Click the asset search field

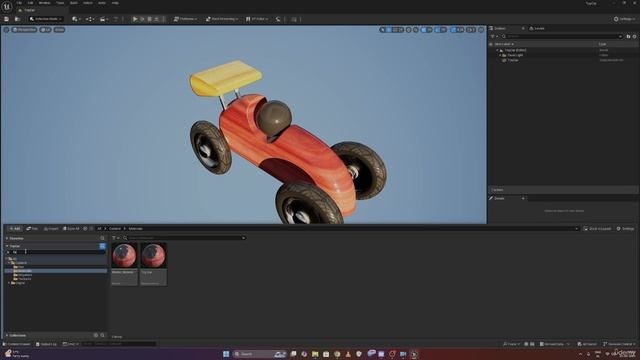point(184,238)
